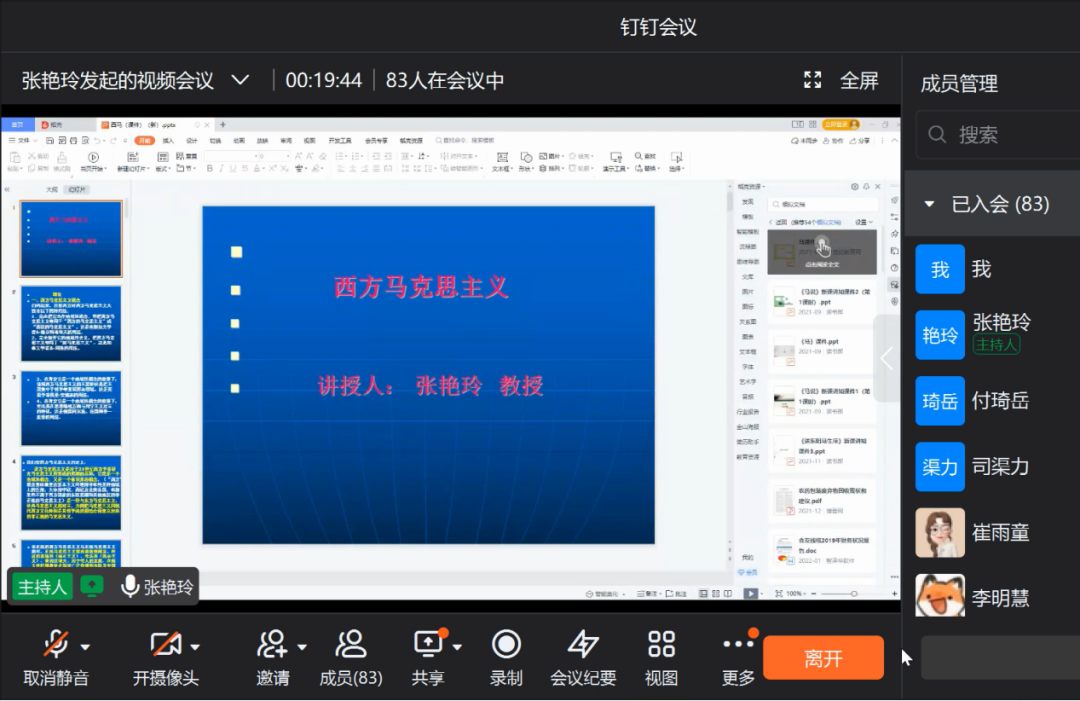Enter fullscreen with 全屏

[841, 80]
